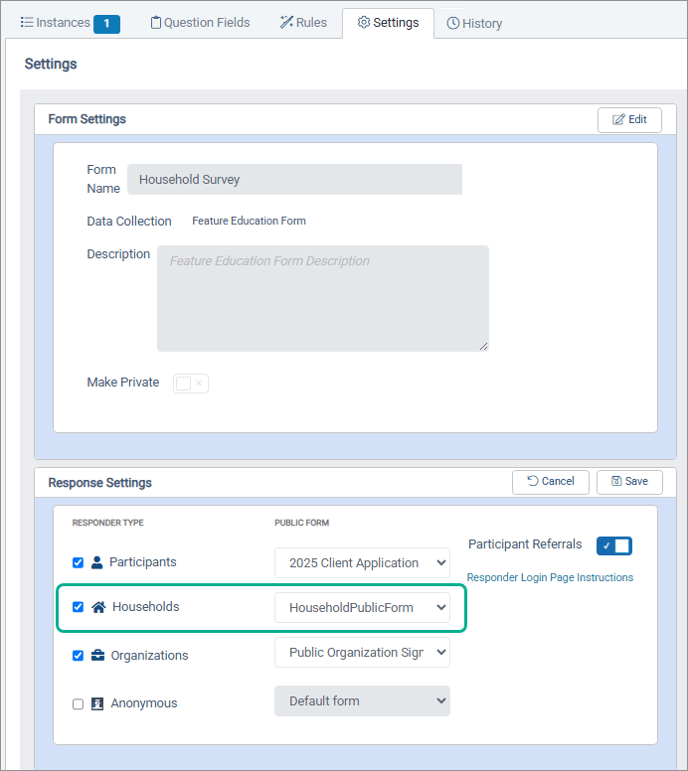Viewport: 688px width, 771px height.
Task: Open Responder Login Page Instructions link
Action: [x=549, y=577]
